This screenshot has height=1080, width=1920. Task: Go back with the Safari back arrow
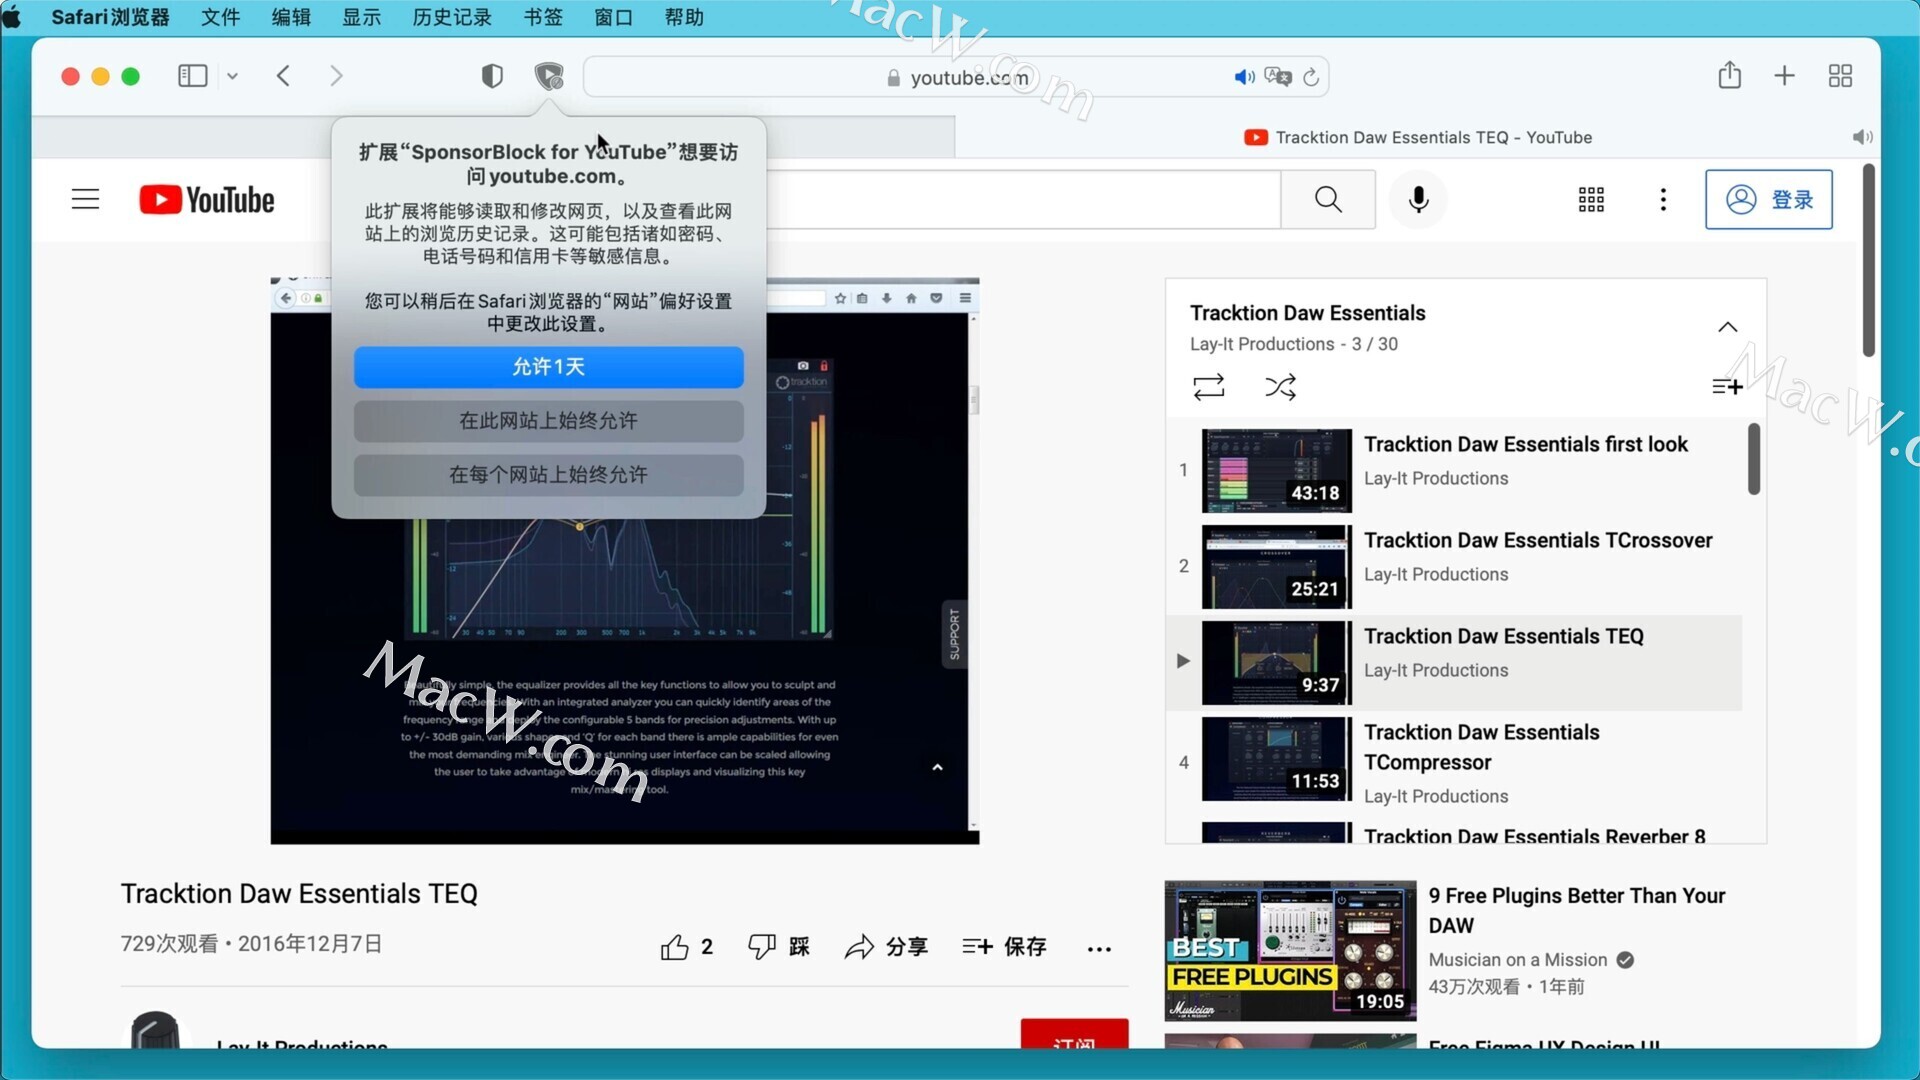284,76
